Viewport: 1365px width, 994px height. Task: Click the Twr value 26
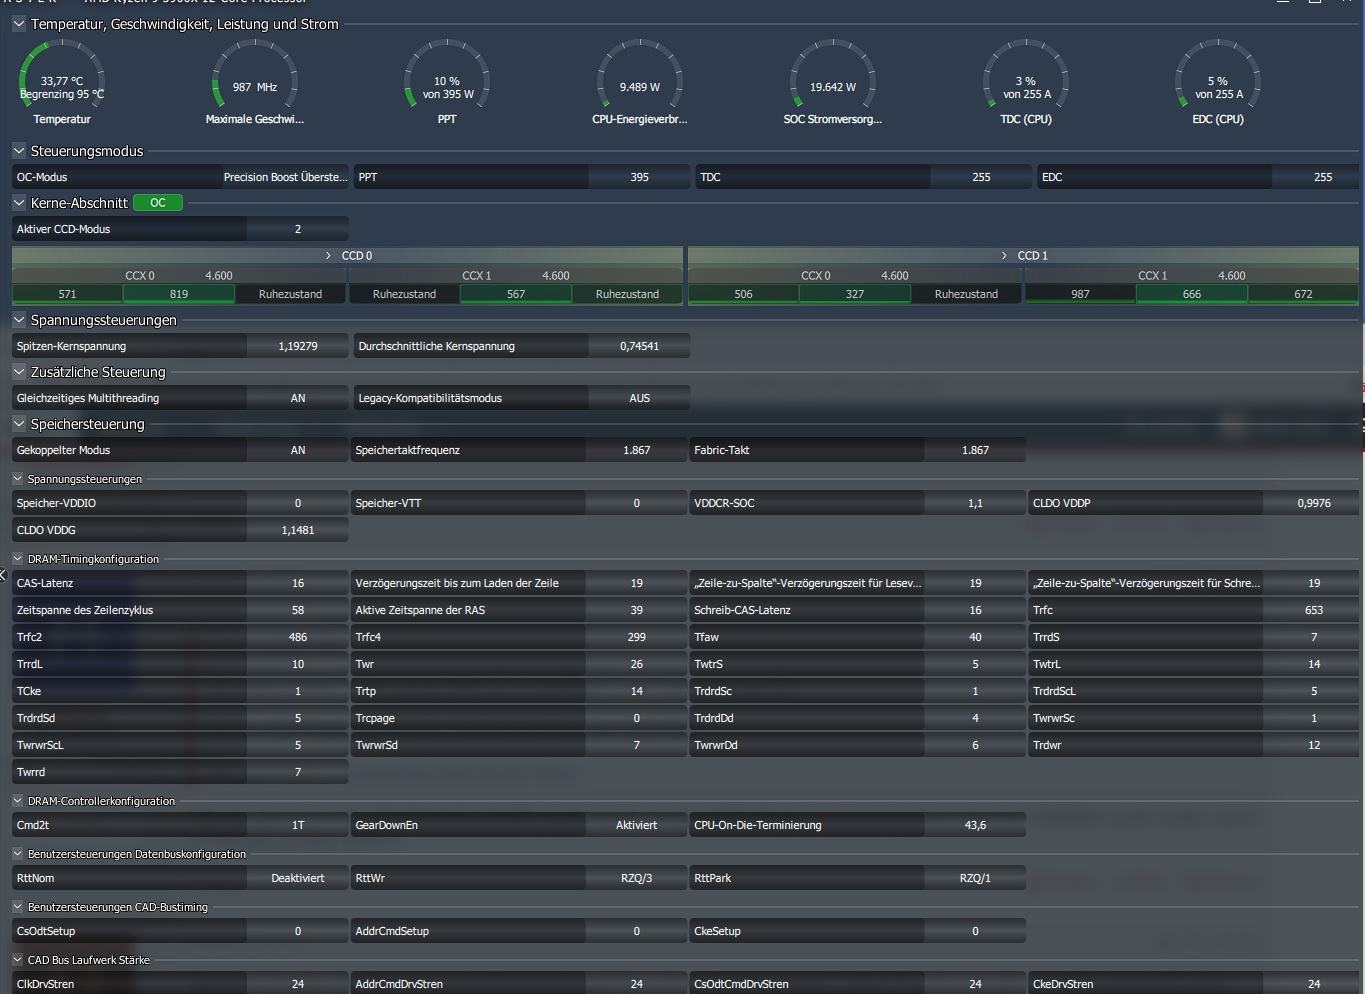[x=637, y=664]
